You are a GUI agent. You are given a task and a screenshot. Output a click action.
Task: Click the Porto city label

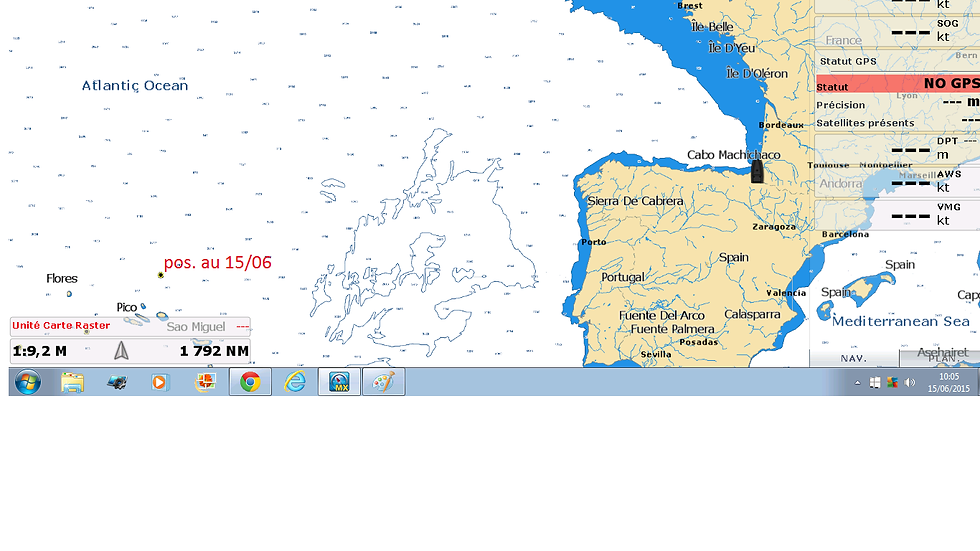pos(594,242)
